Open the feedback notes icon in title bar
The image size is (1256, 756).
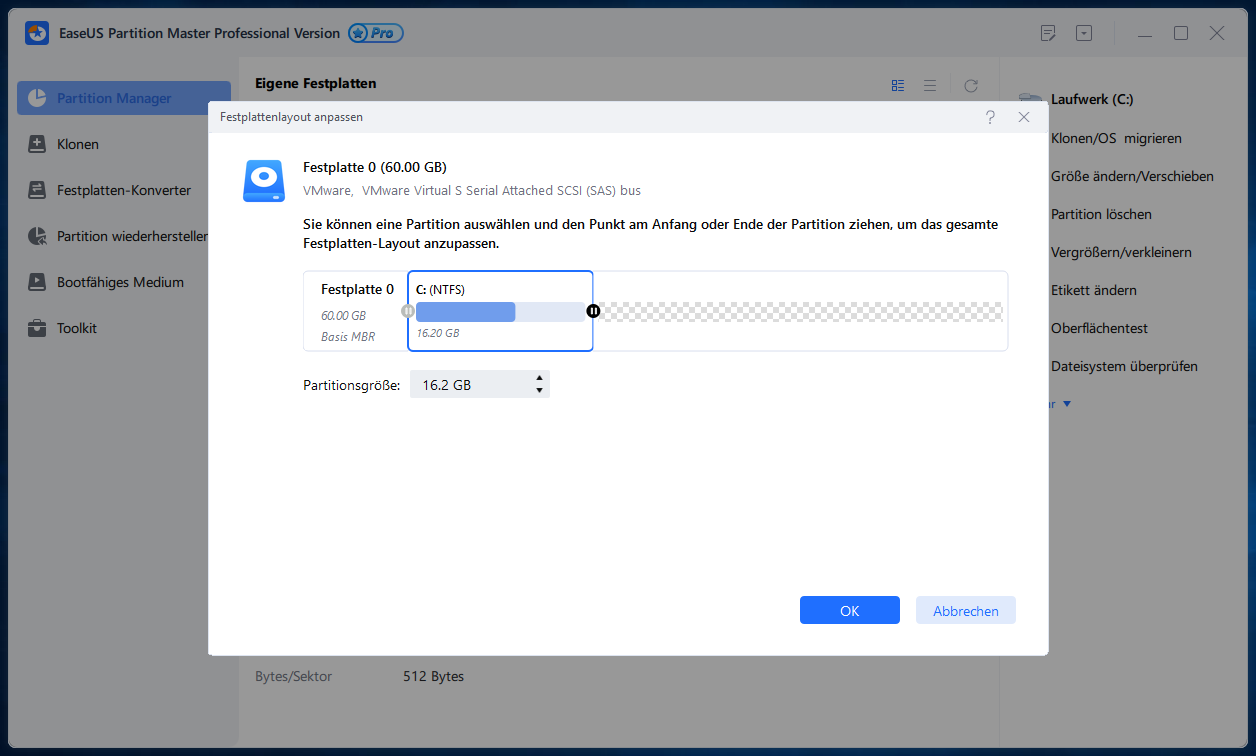[1048, 33]
